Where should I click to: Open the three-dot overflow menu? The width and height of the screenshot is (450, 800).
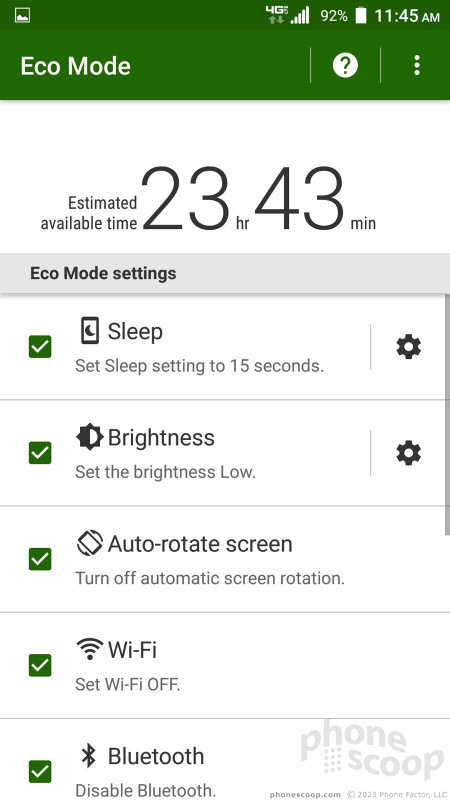point(417,65)
